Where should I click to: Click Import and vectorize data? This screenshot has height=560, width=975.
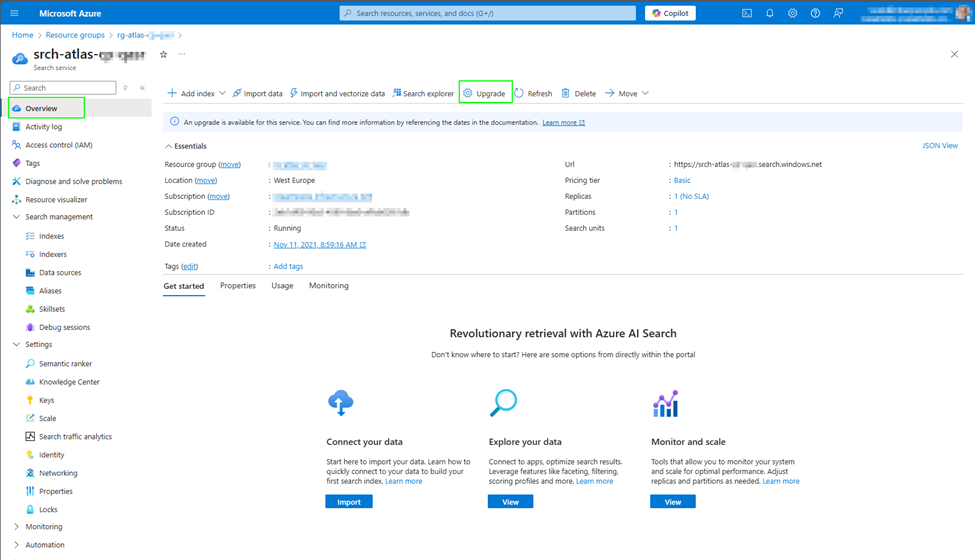coord(337,93)
